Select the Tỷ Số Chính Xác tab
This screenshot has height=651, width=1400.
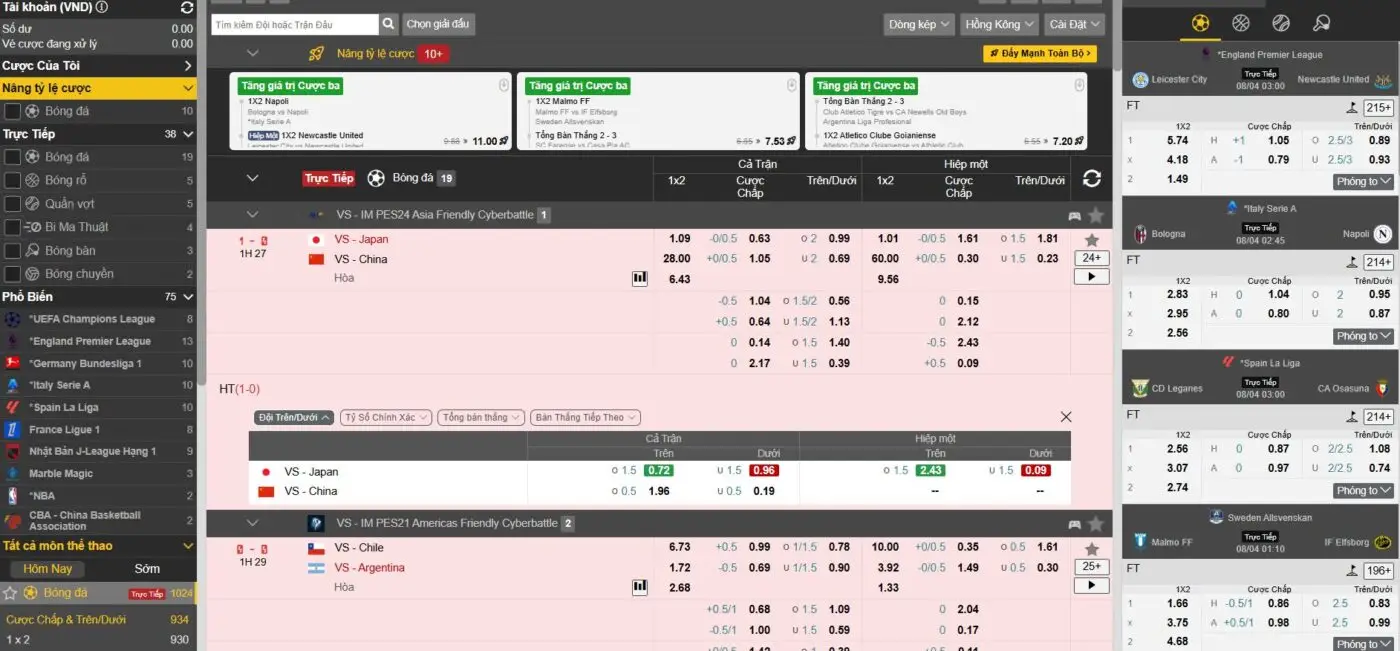(x=386, y=417)
